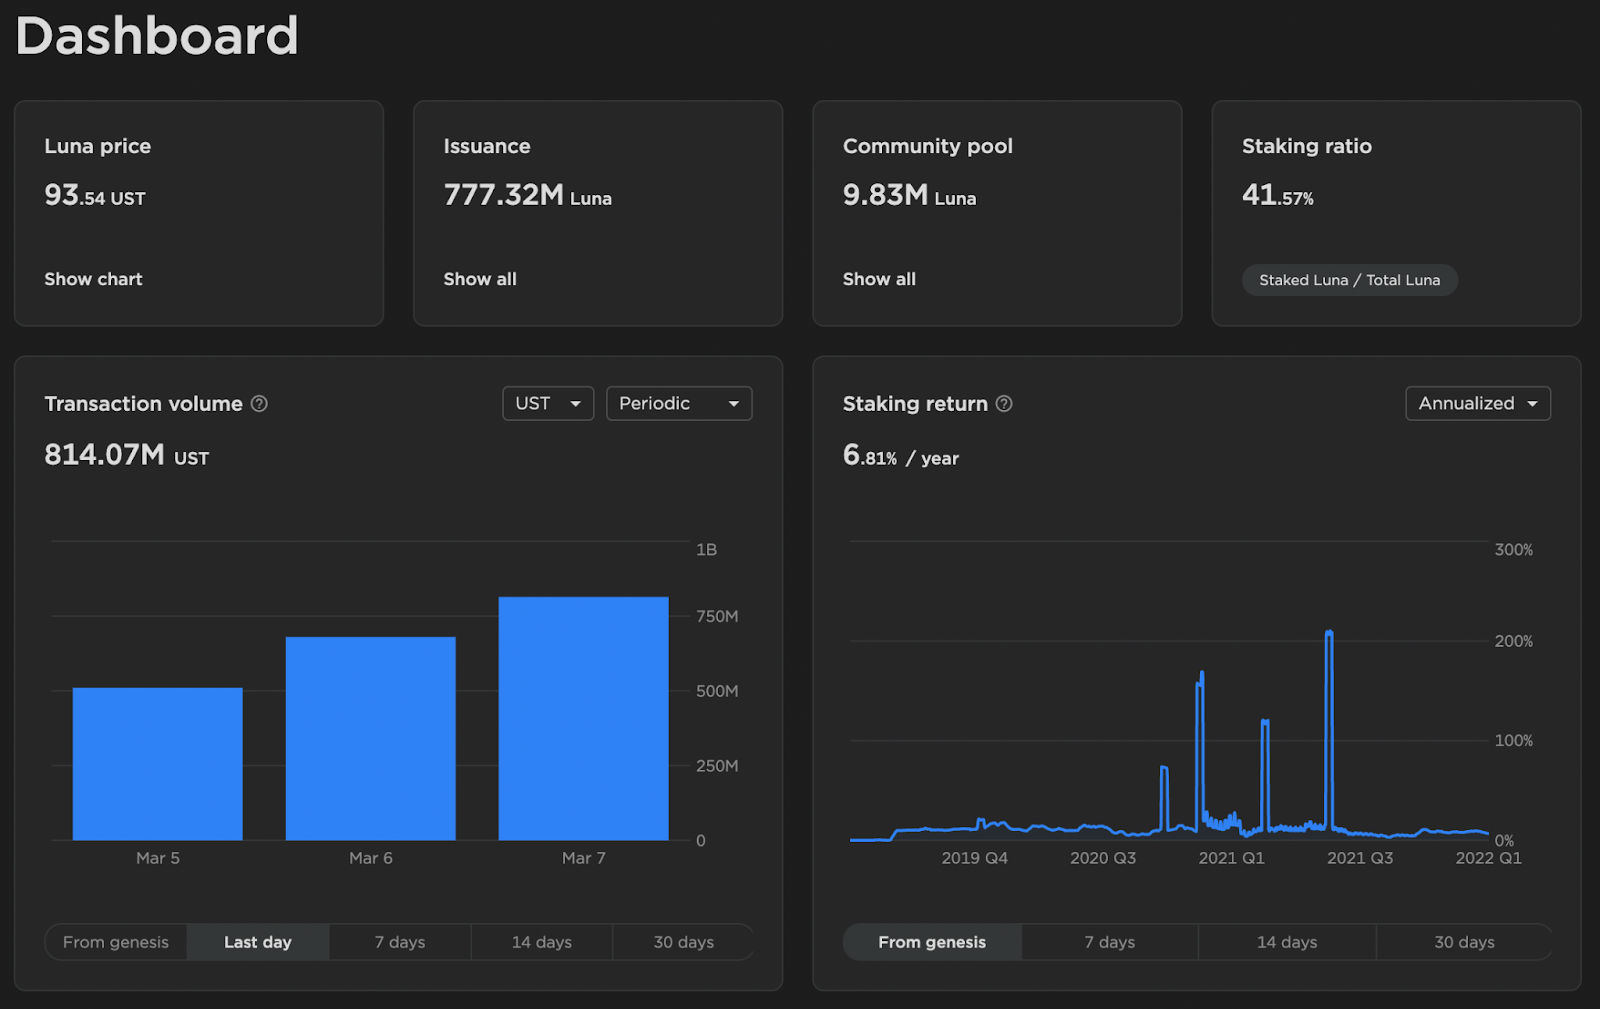Switch Transaction volume to 30 days
This screenshot has height=1009, width=1600.
click(683, 942)
